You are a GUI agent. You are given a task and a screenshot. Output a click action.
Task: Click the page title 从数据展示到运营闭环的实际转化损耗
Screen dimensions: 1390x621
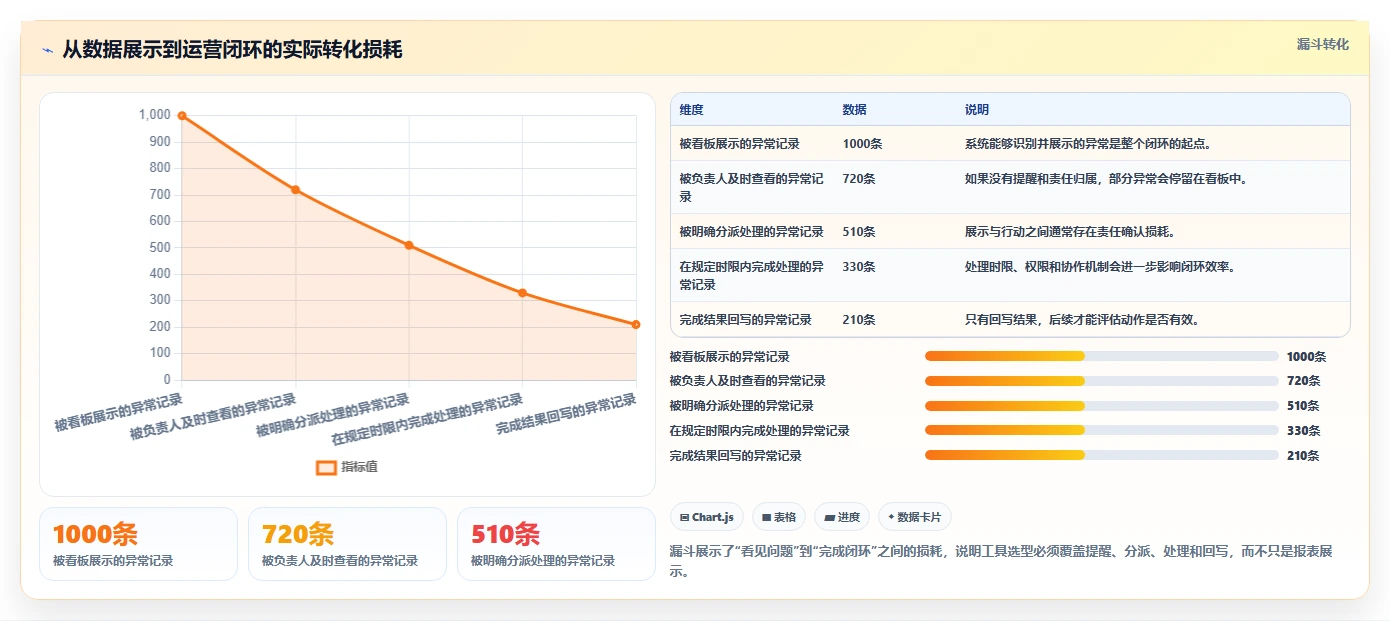point(232,50)
